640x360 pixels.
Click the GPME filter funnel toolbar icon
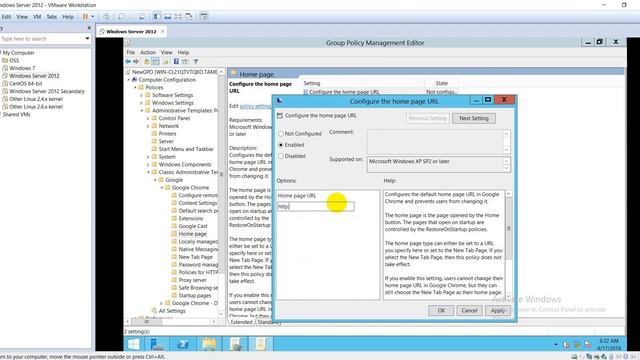click(196, 62)
